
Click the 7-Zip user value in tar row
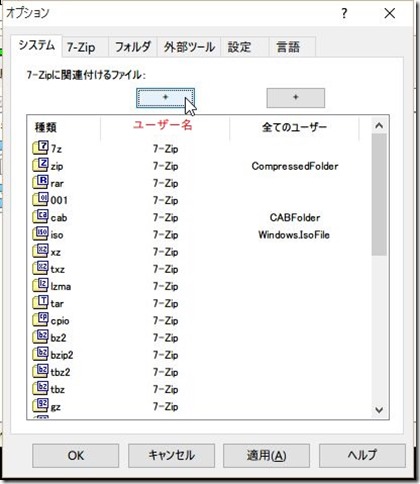click(166, 304)
